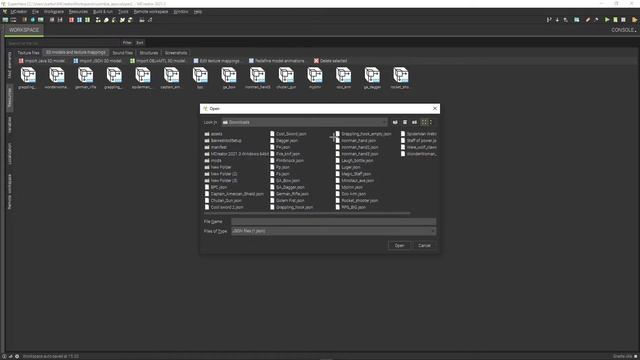
Task: Click the first status bar icon at bottom left
Action: click(x=4, y=356)
